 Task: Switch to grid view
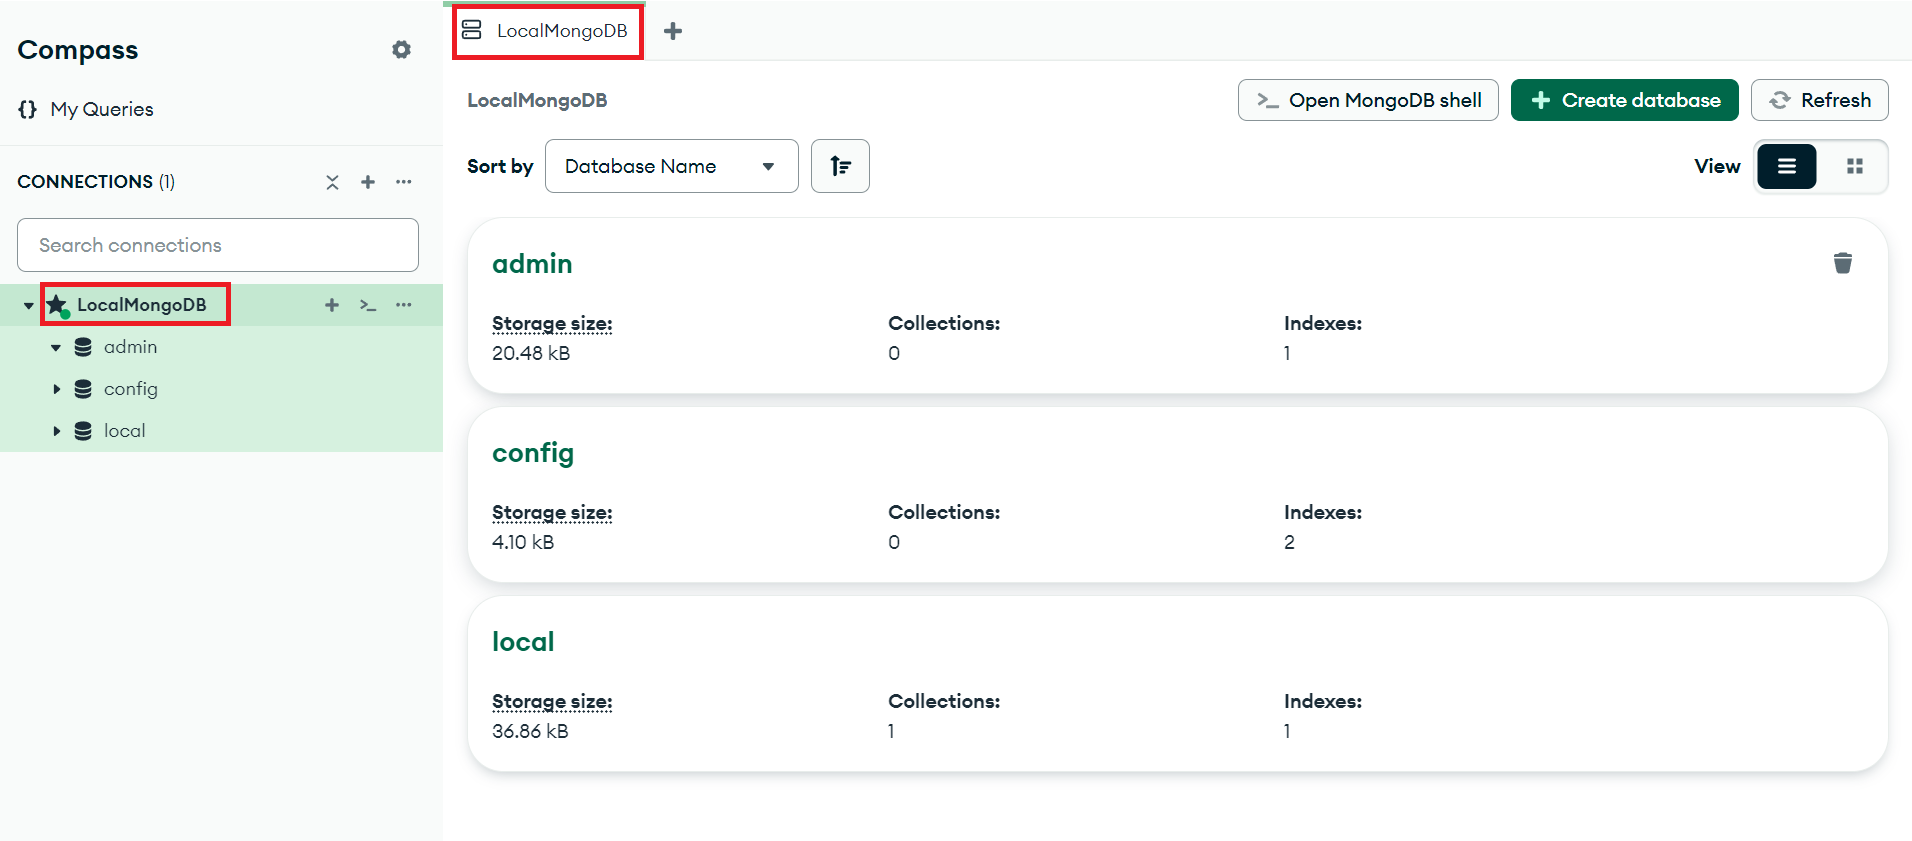1855,166
